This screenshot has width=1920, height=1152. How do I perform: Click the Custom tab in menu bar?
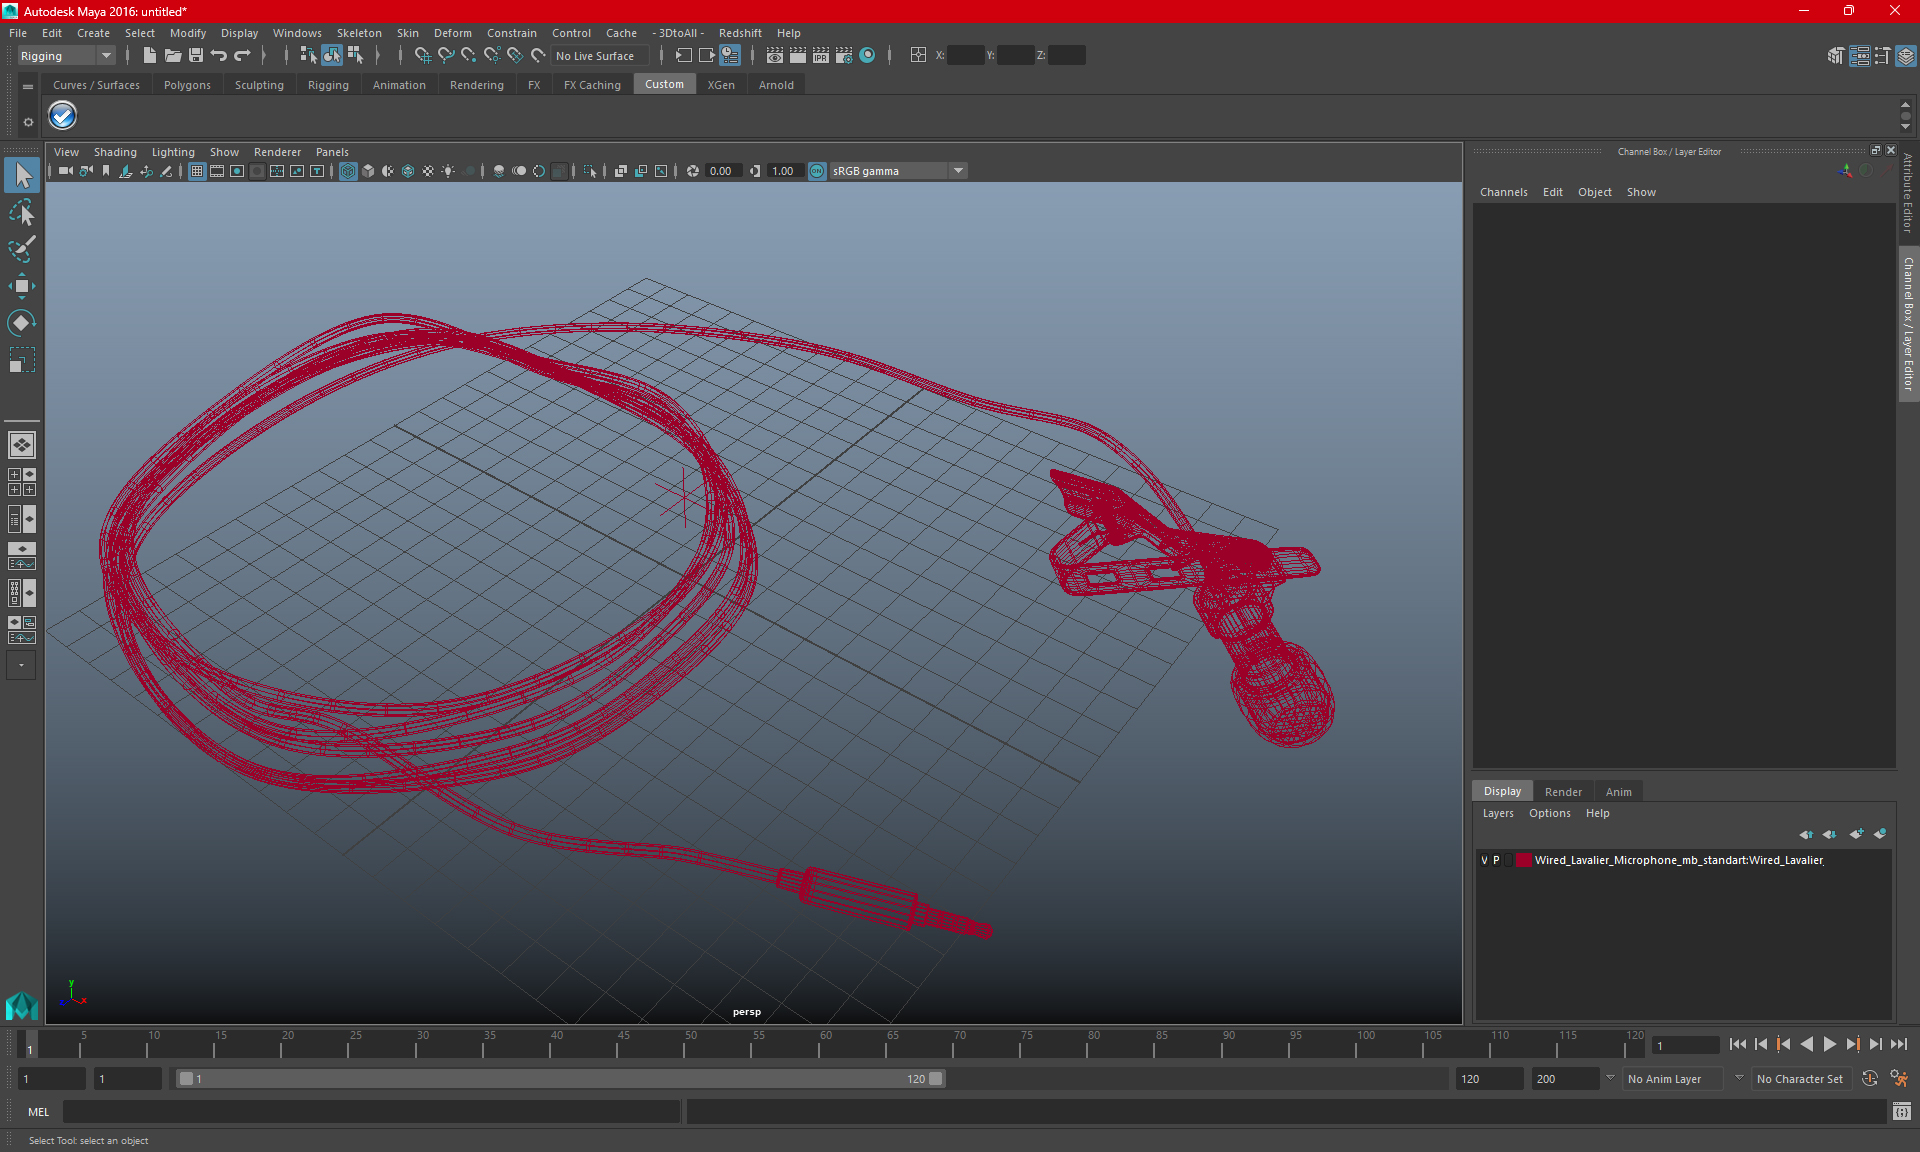point(665,85)
